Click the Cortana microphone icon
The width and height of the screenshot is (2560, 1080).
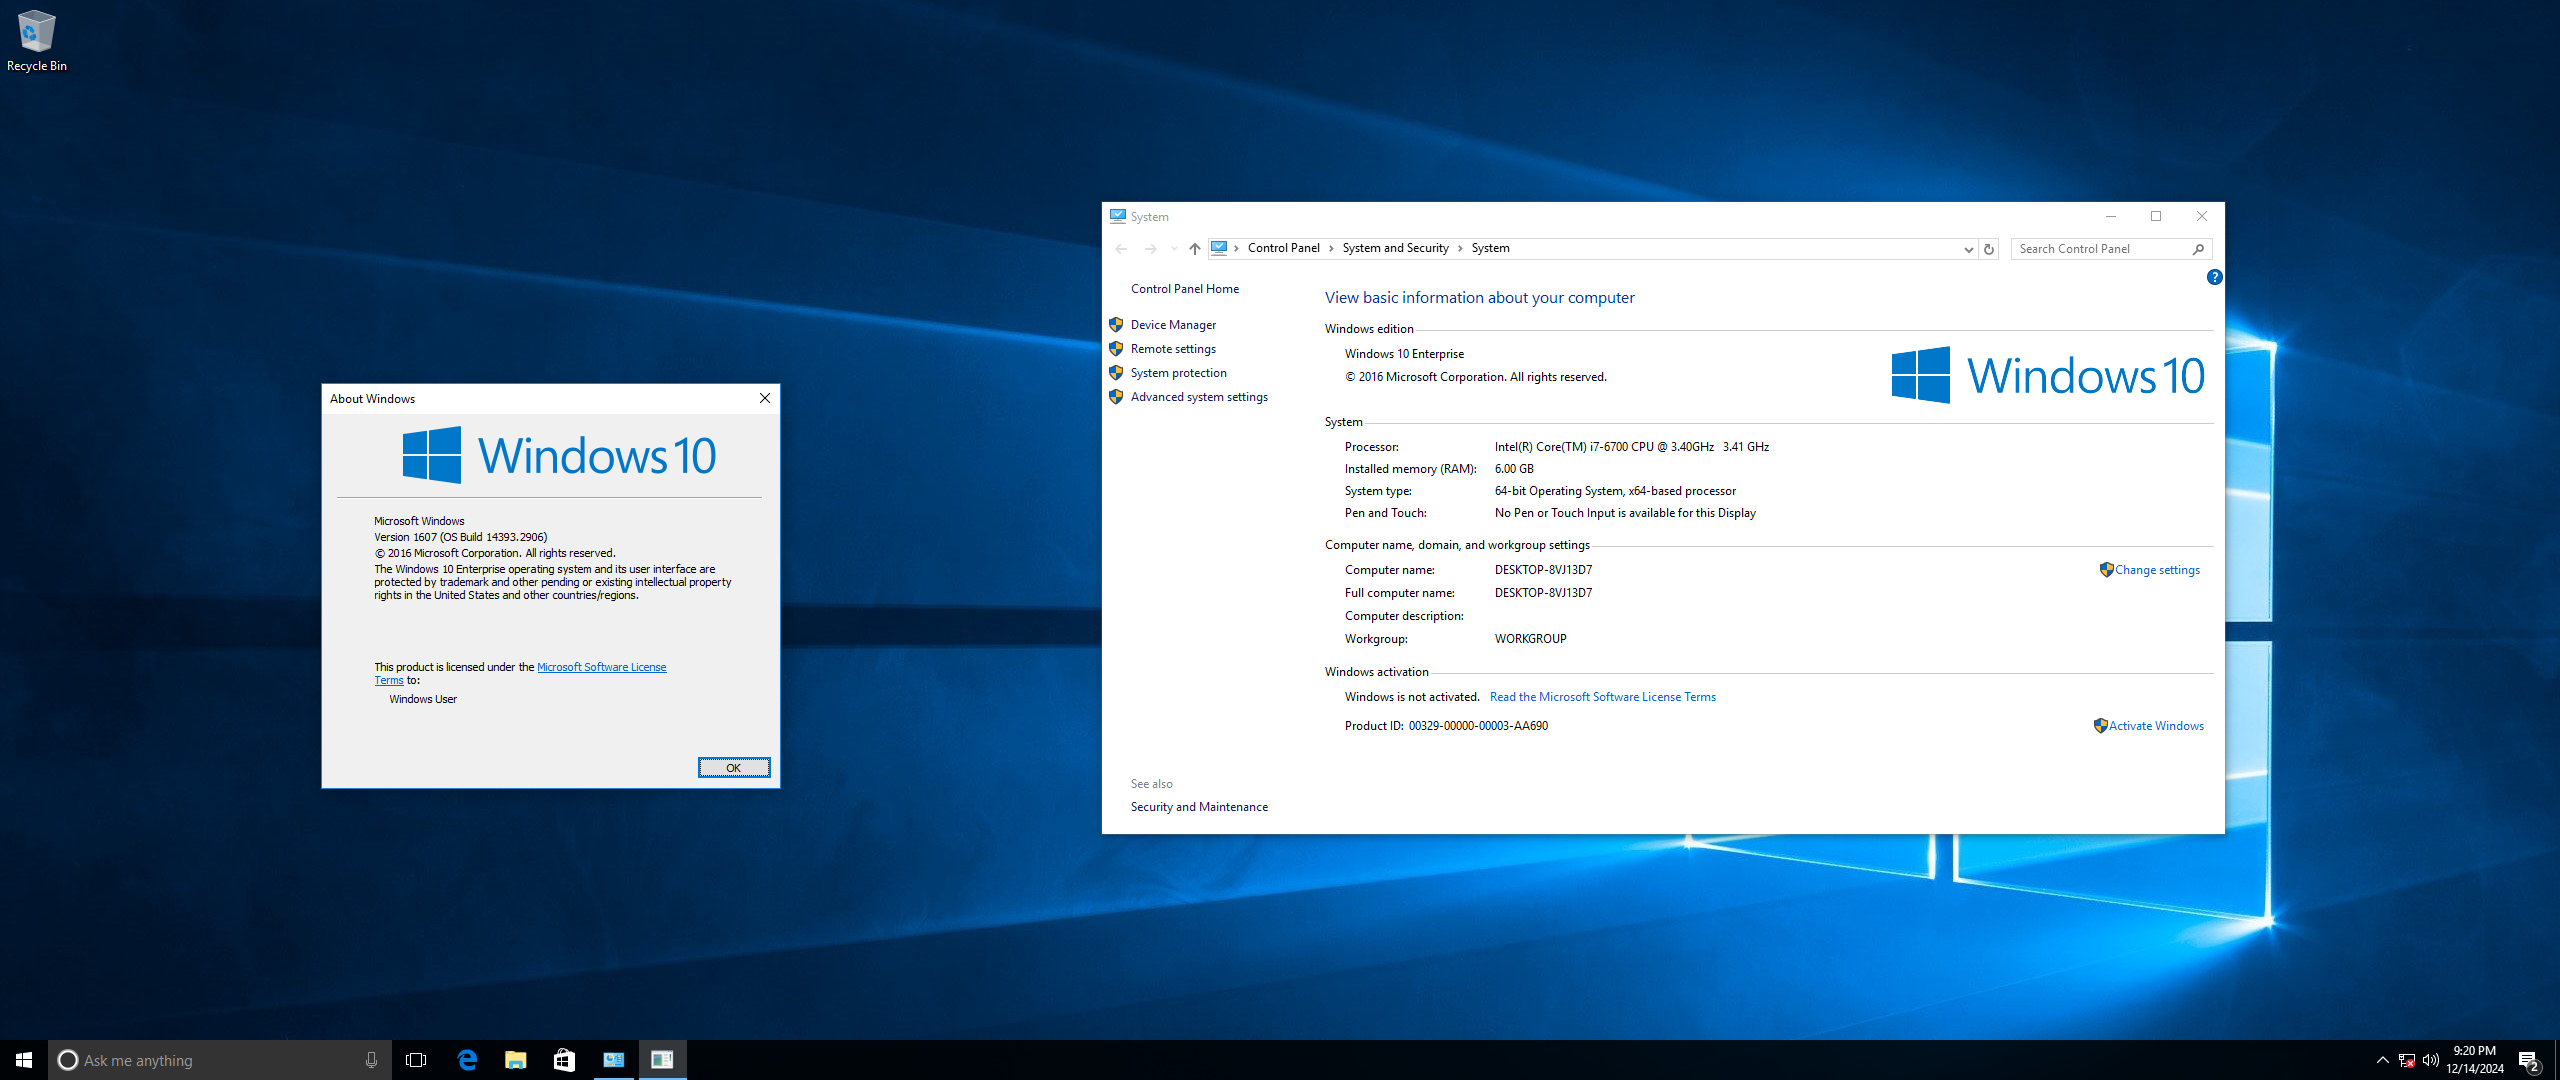pos(371,1060)
